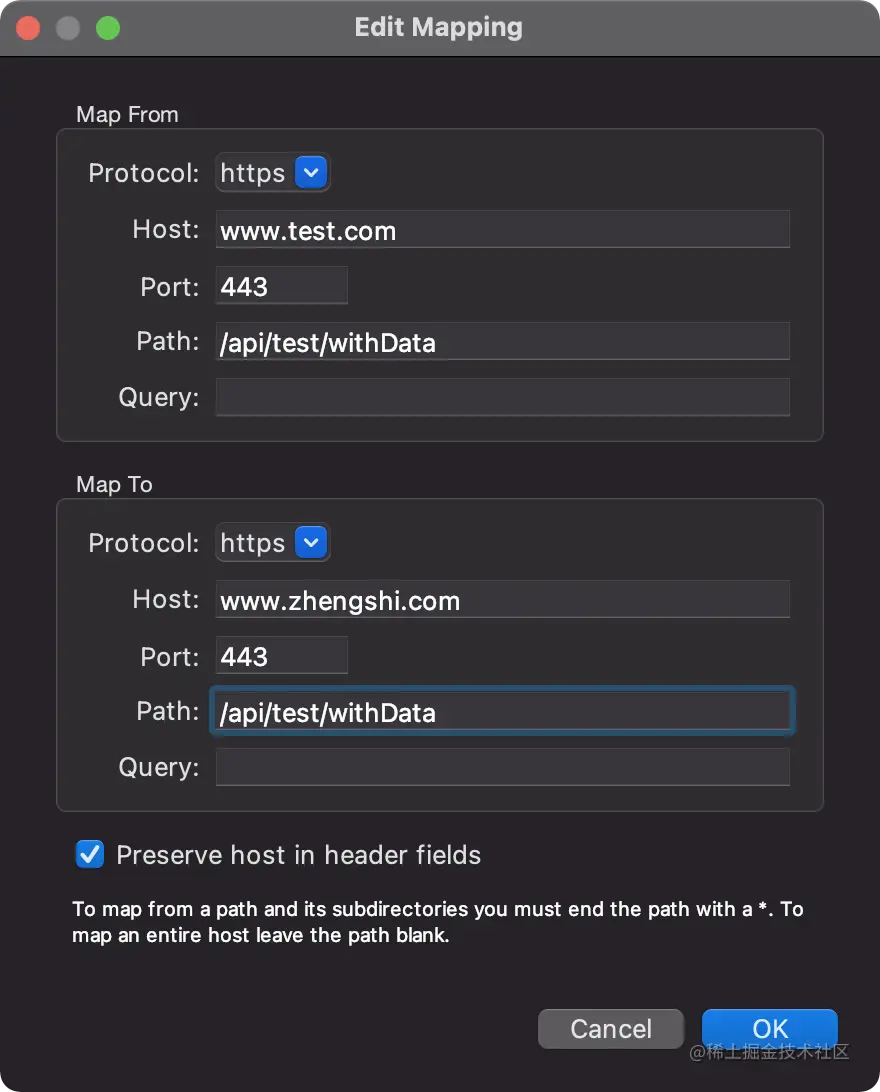Open the Map To protocol dropdown arrow

pos(311,542)
